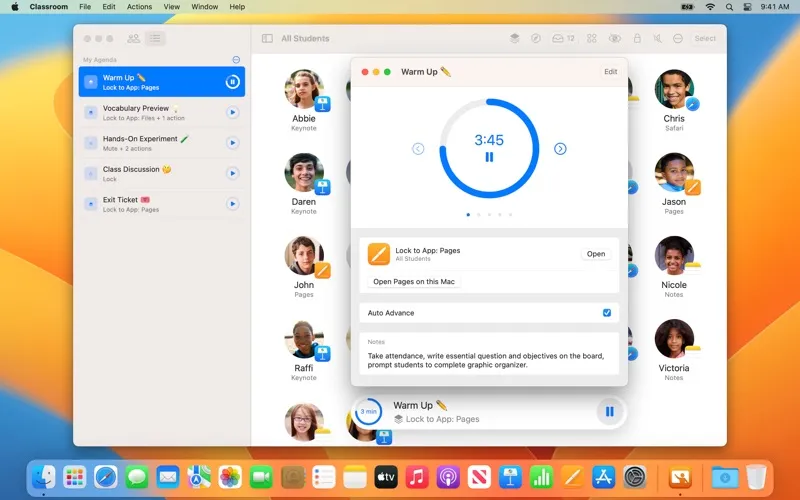Screen dimensions: 800x500
Task: Toggle the sidebar with the toolbar panel icon
Action: [267, 38]
